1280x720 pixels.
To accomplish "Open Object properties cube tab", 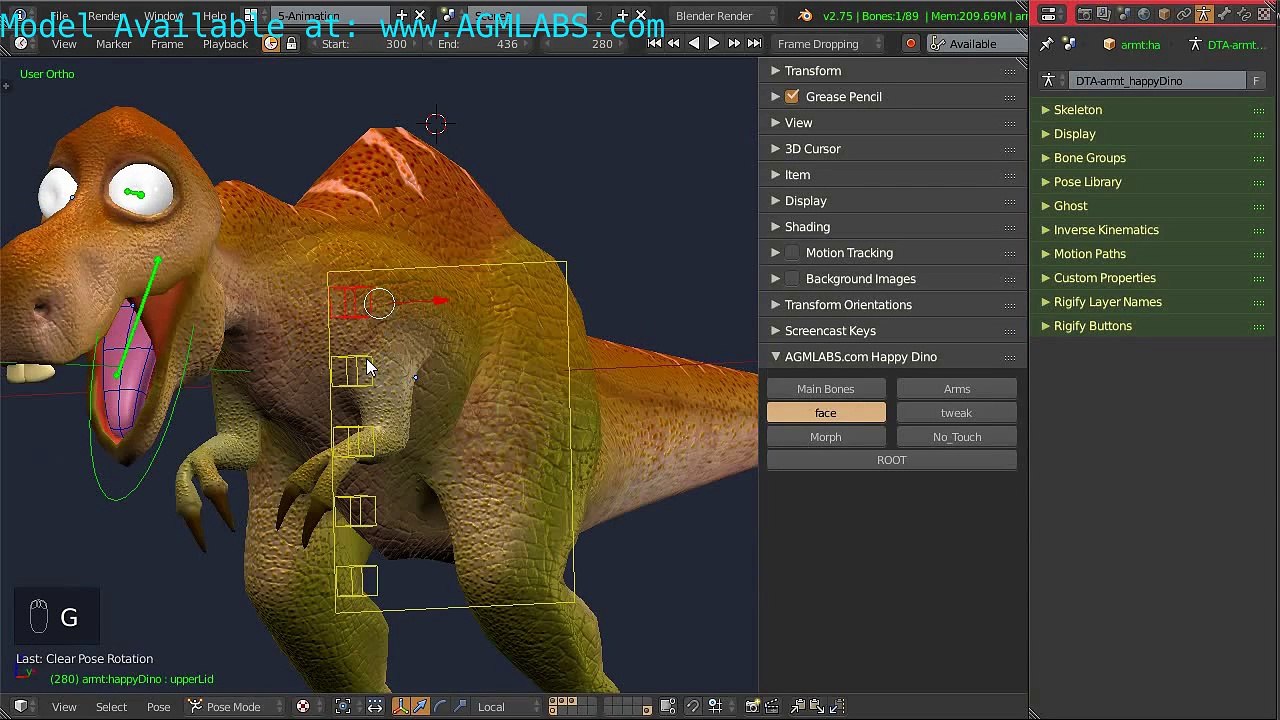I will pyautogui.click(x=1165, y=14).
